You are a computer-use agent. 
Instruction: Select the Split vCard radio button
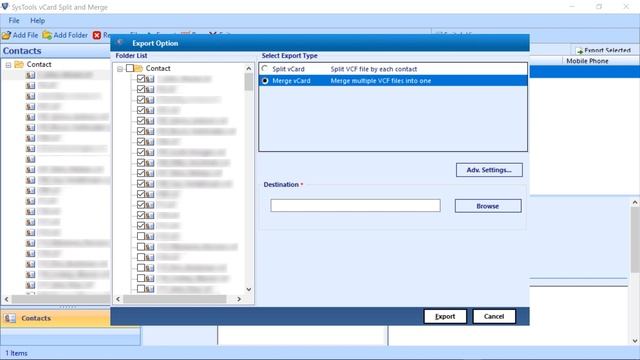point(265,69)
